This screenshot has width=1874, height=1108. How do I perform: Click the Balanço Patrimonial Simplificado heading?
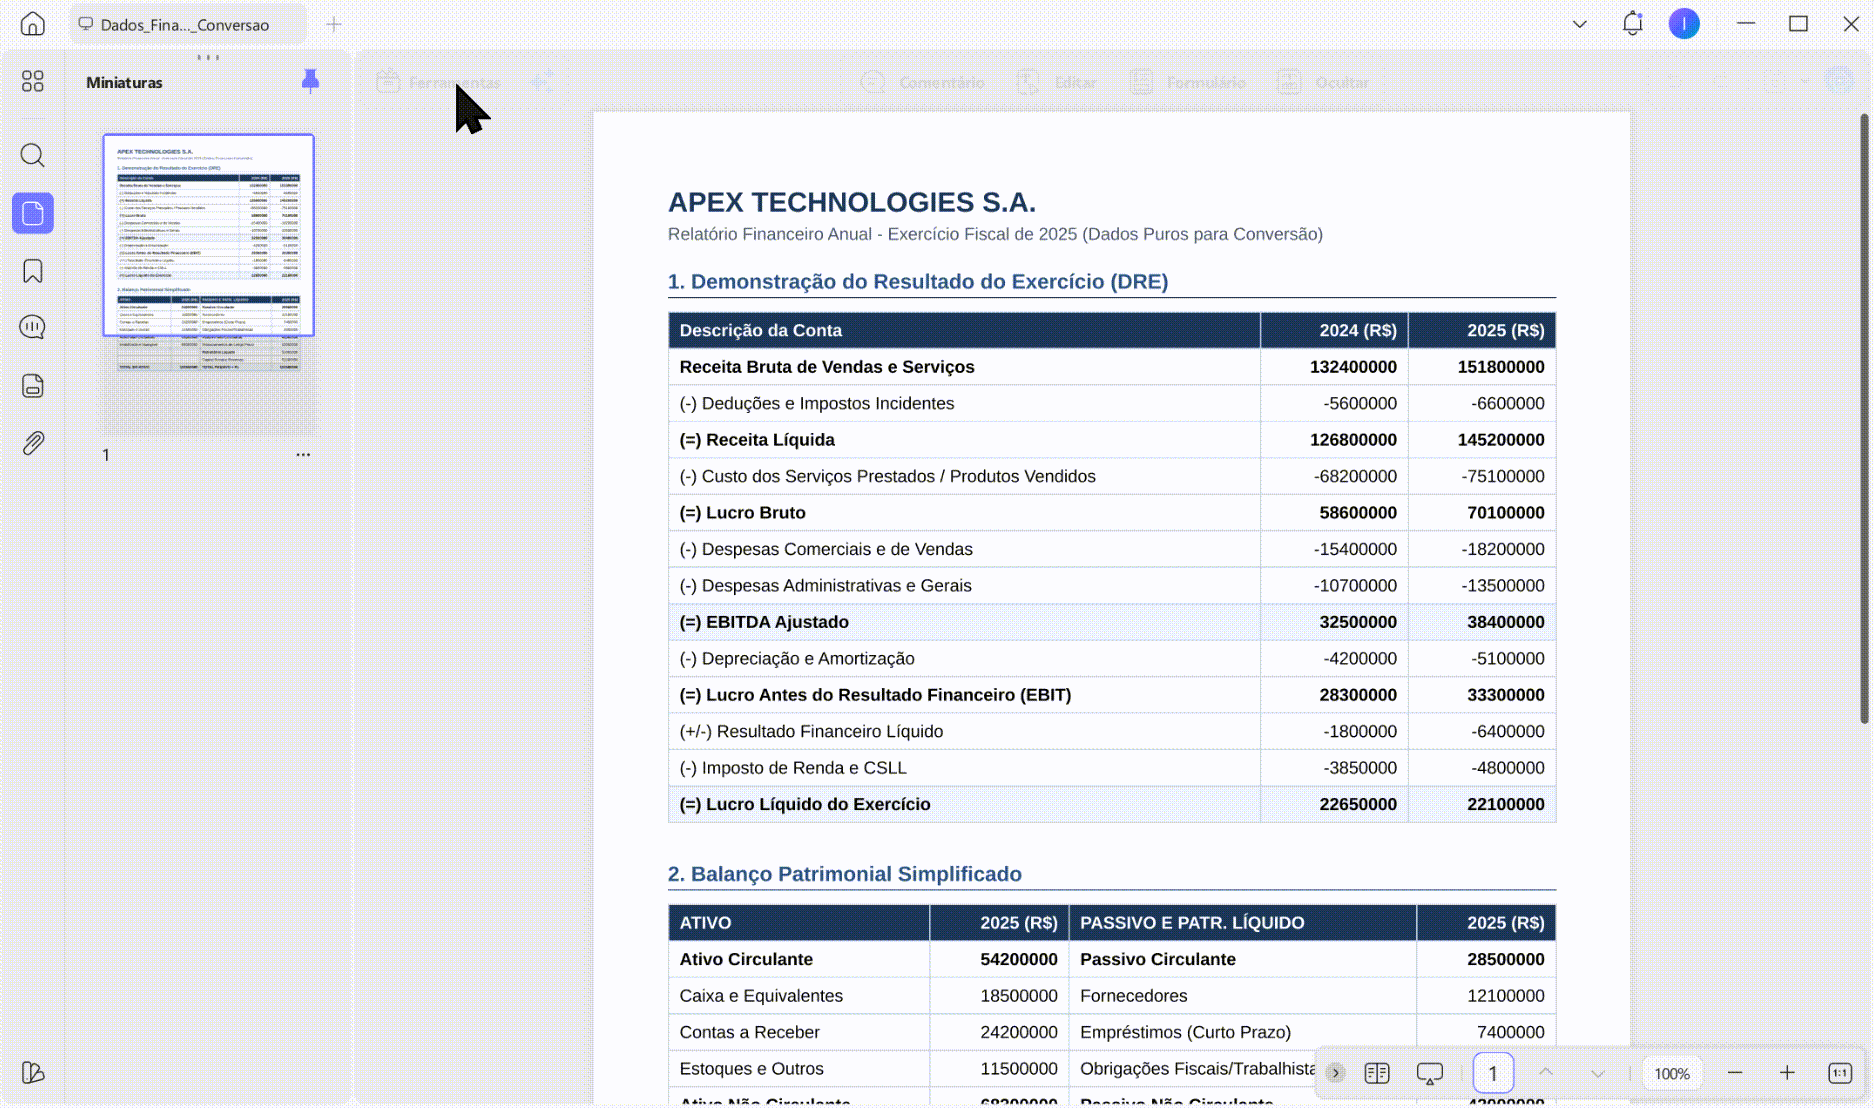(x=845, y=874)
